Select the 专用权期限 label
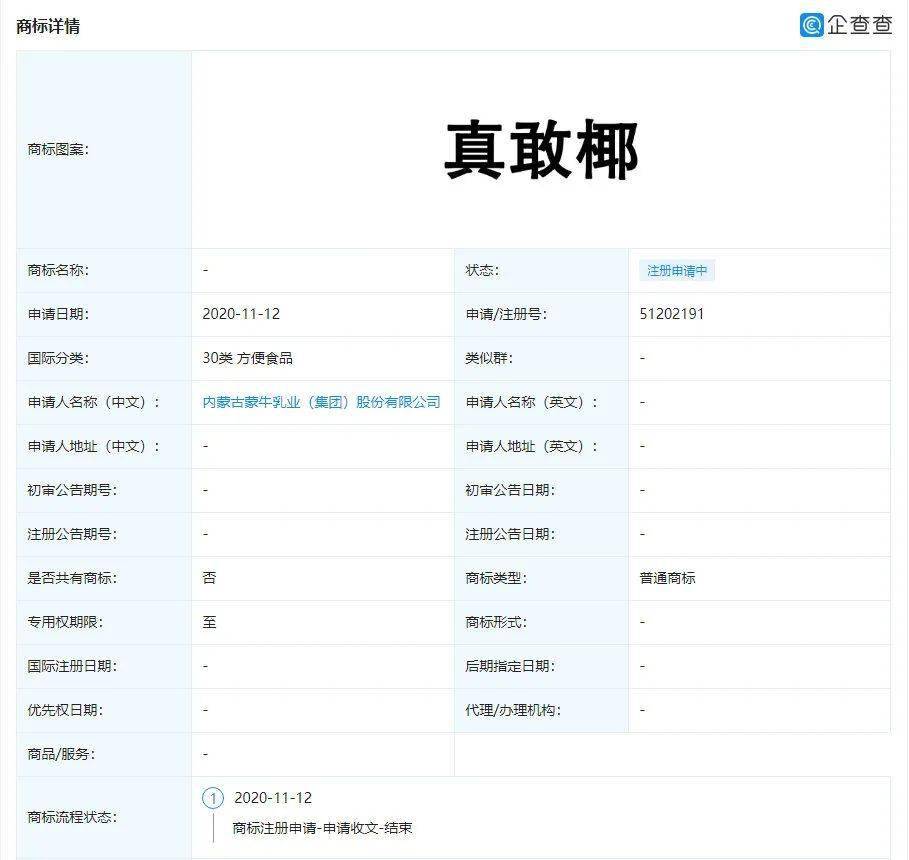This screenshot has width=909, height=860. click(65, 622)
